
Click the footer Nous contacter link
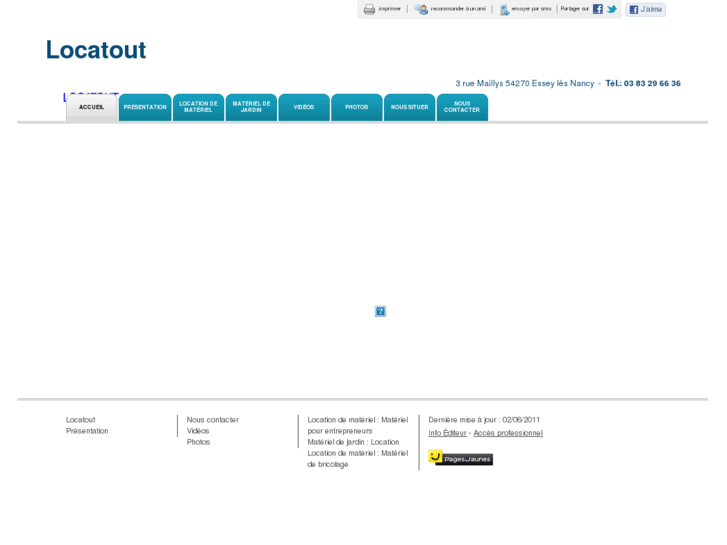tap(213, 420)
